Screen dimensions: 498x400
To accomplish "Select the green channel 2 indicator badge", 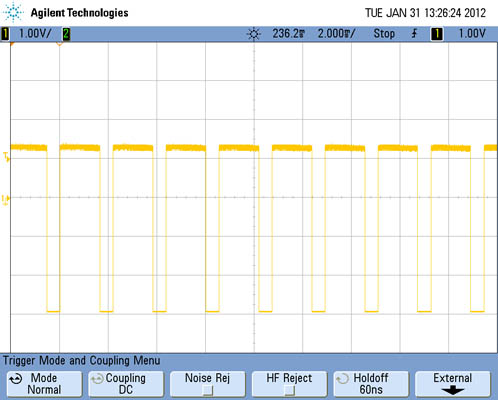I will 66,34.
